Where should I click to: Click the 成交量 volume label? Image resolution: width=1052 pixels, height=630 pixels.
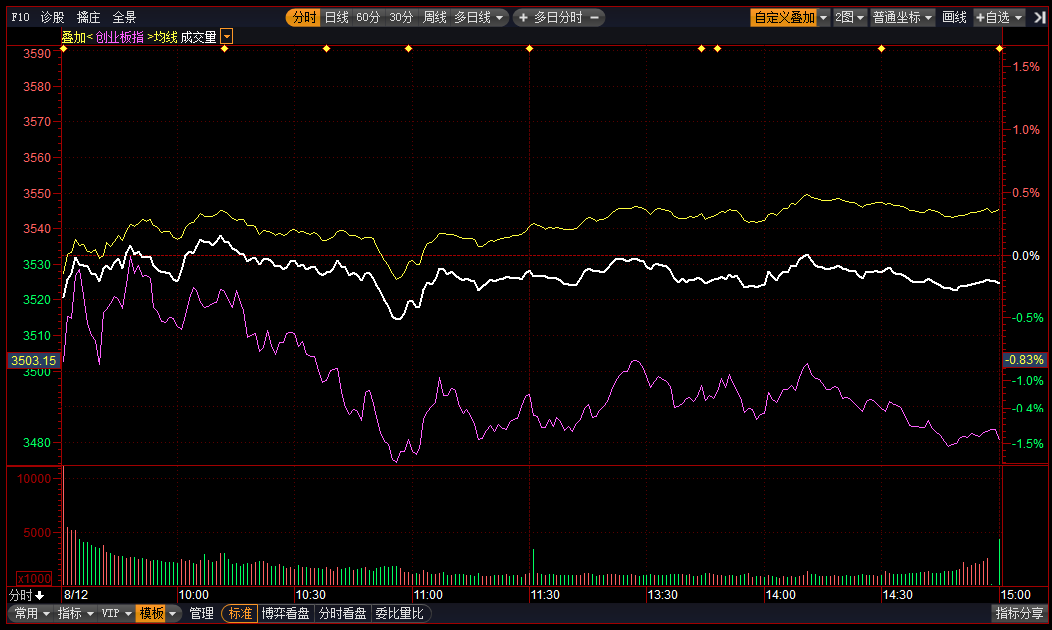point(199,38)
